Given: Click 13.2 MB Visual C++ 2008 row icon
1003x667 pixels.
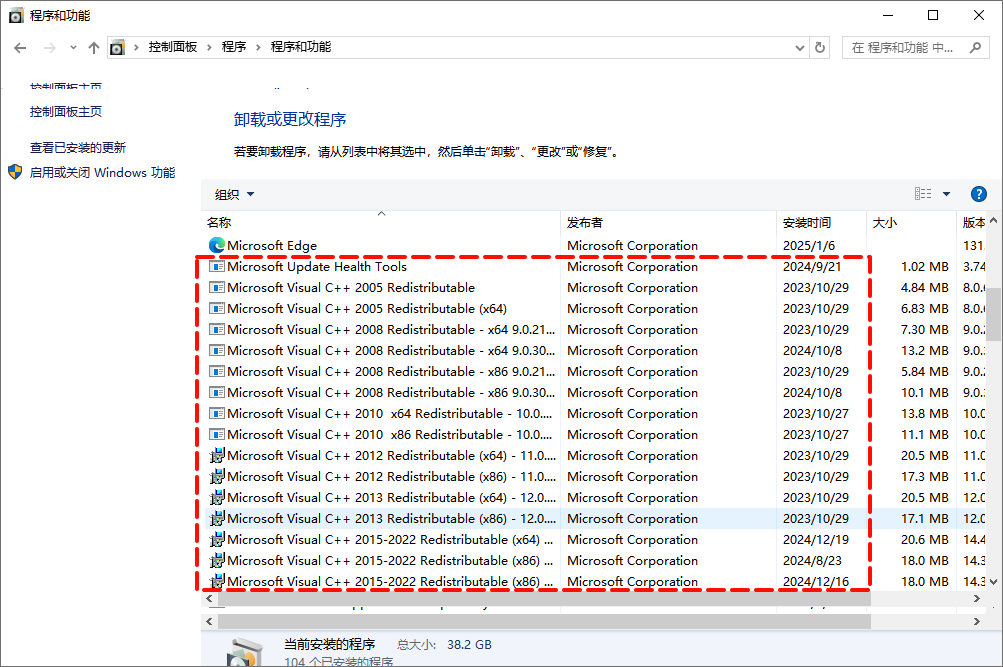Looking at the screenshot, I should [x=217, y=350].
